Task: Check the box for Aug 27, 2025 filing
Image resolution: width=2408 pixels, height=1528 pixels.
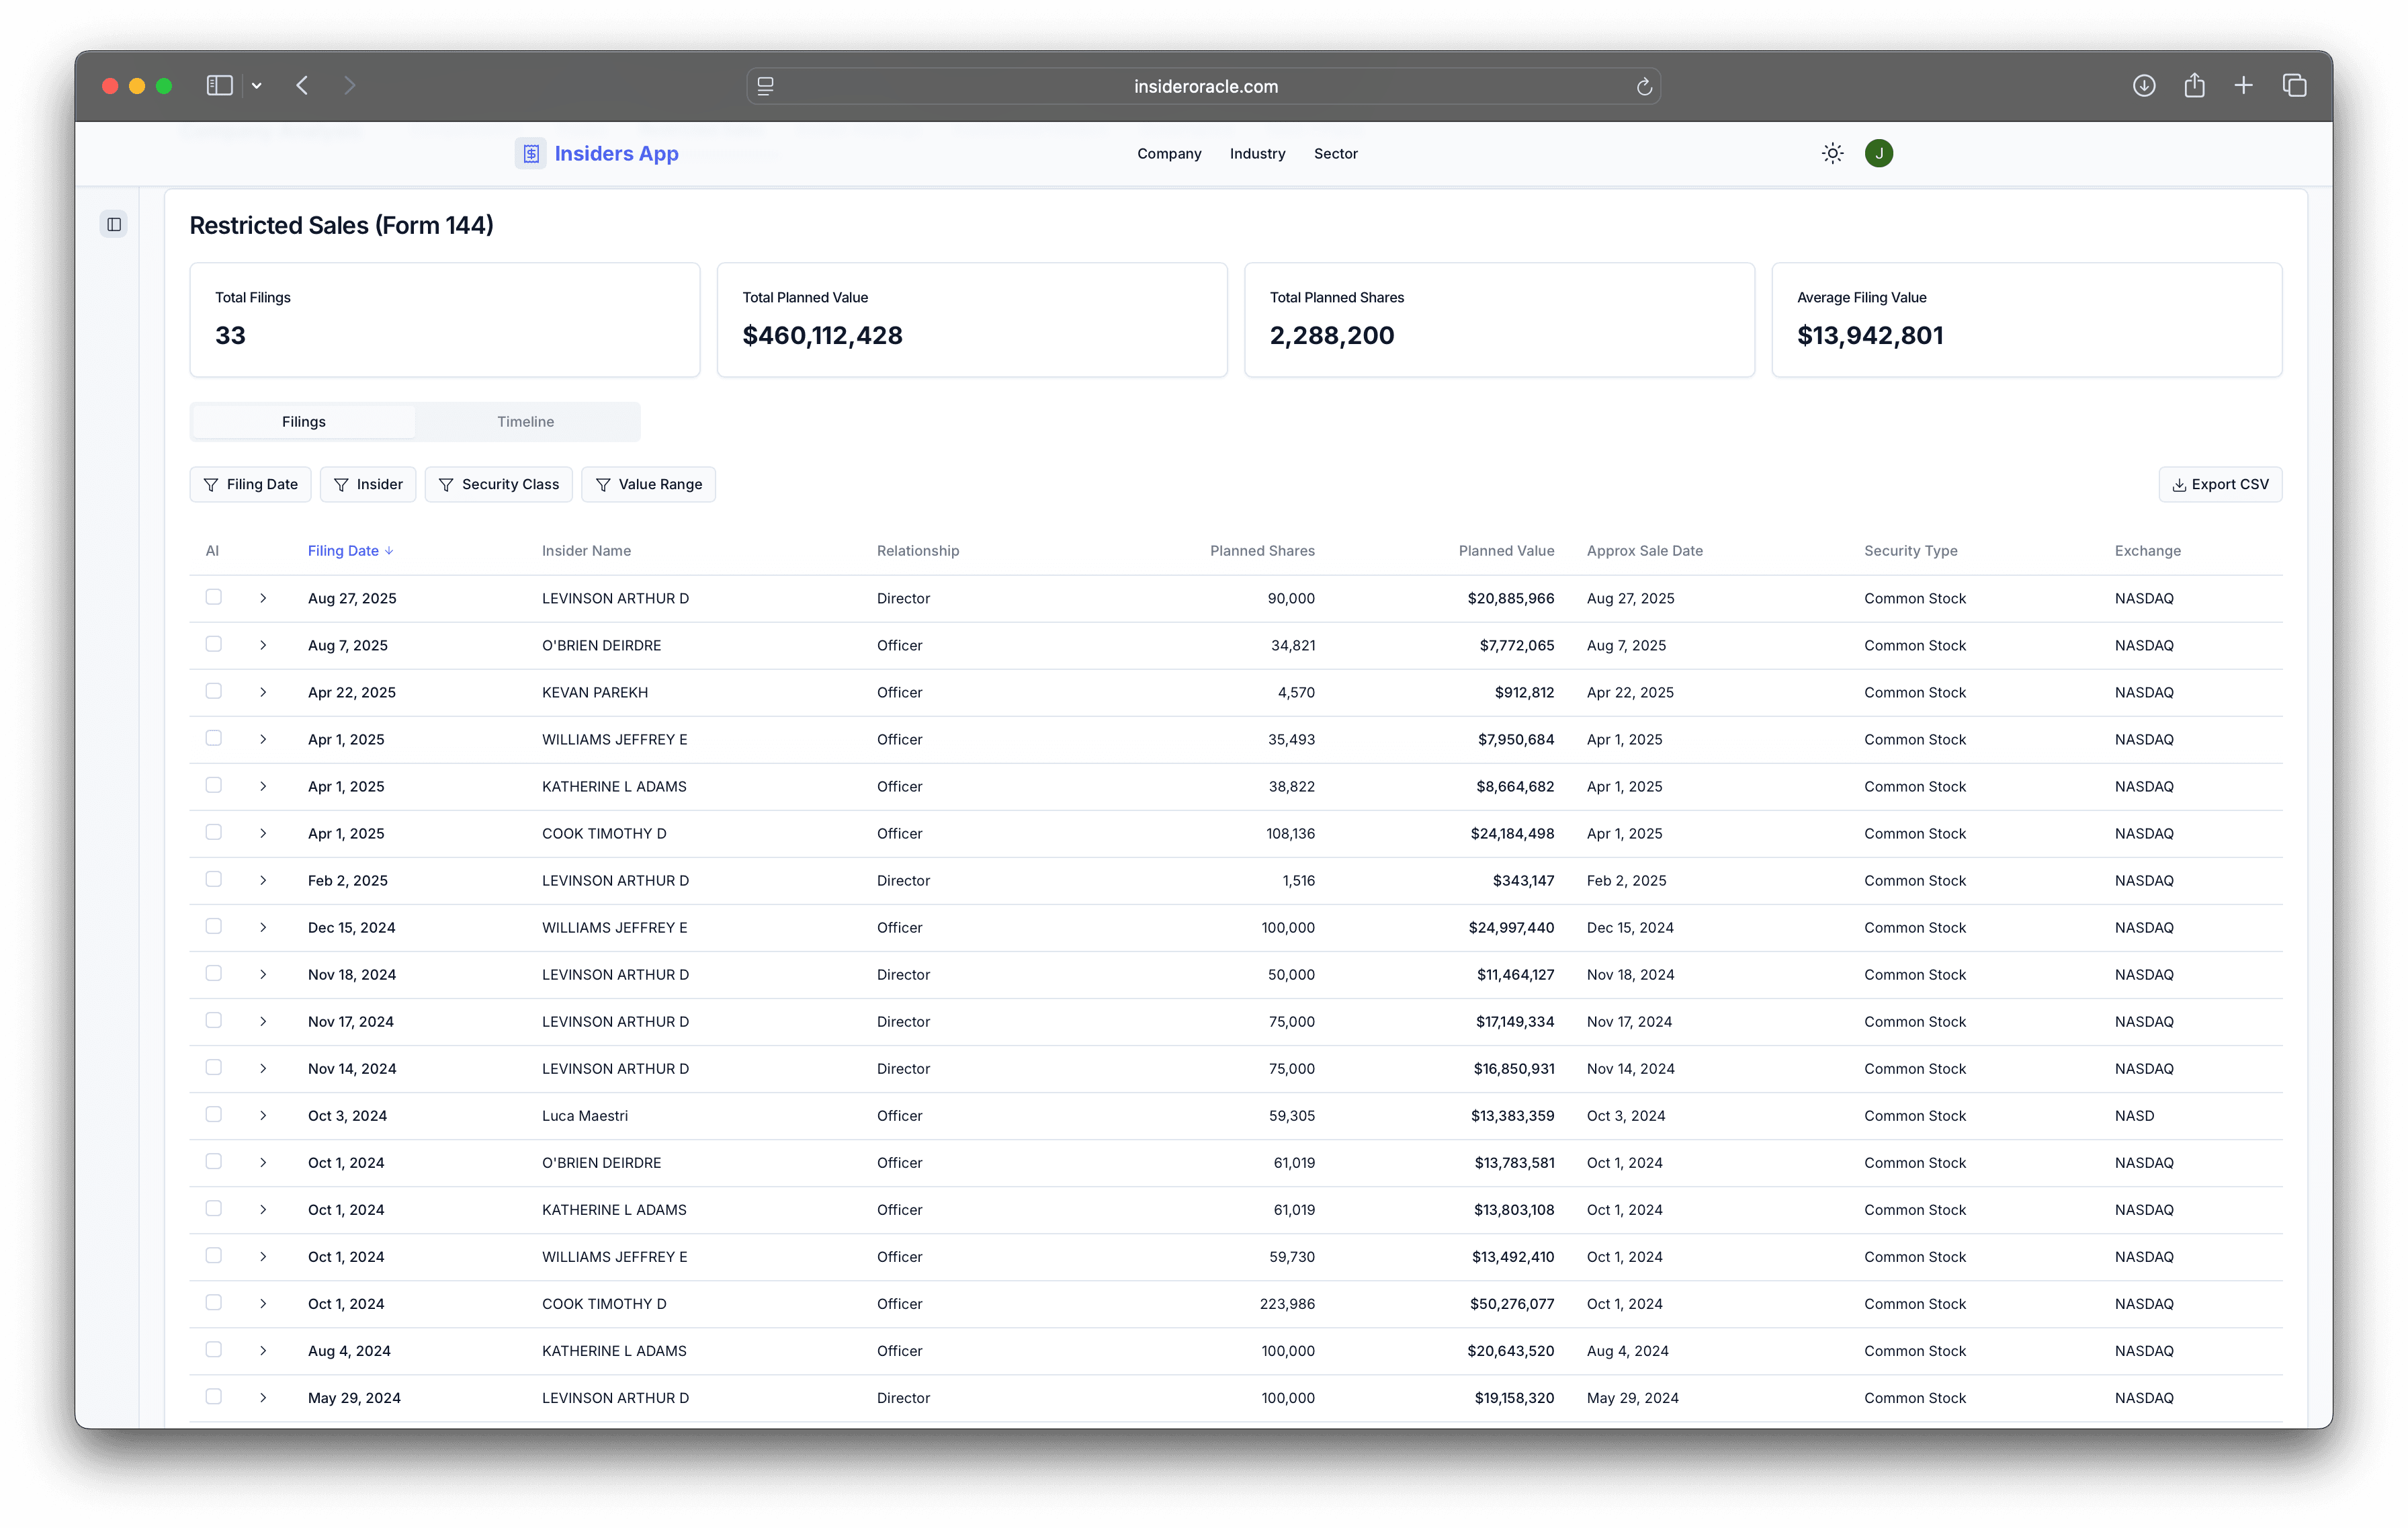Action: click(x=213, y=597)
